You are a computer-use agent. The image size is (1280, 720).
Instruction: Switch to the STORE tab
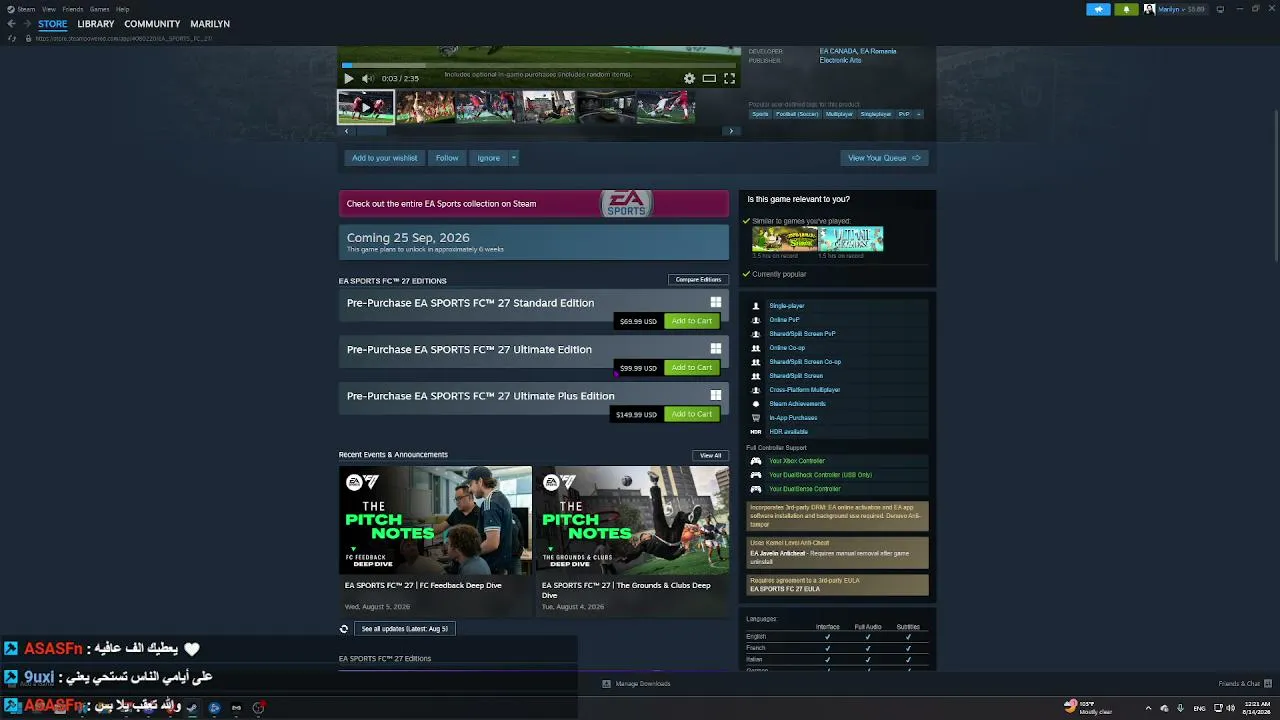coord(53,24)
